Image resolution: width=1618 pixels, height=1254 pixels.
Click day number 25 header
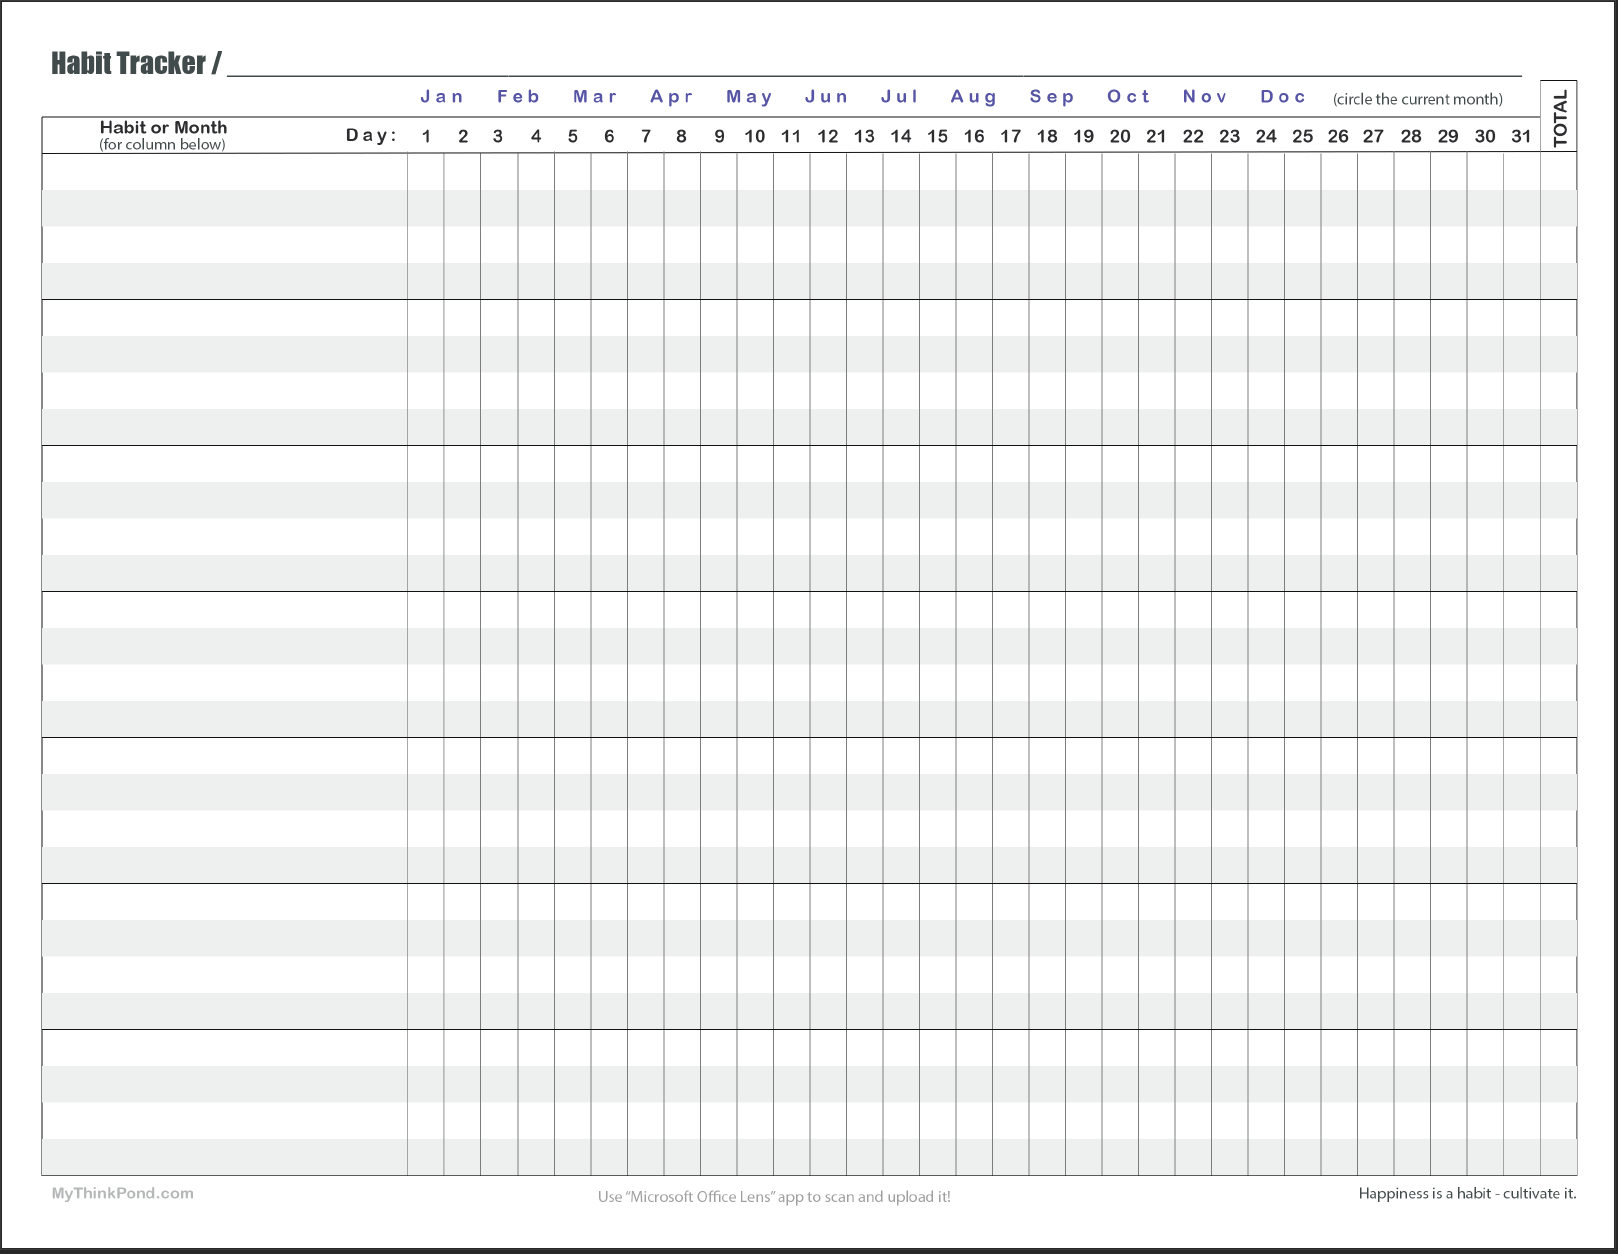1303,136
